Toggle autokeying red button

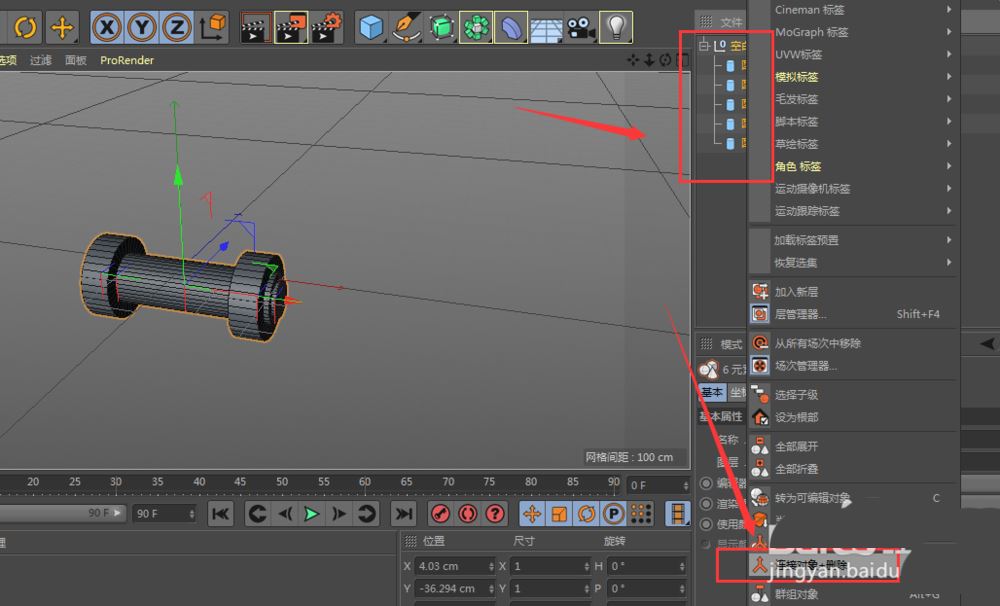point(467,514)
